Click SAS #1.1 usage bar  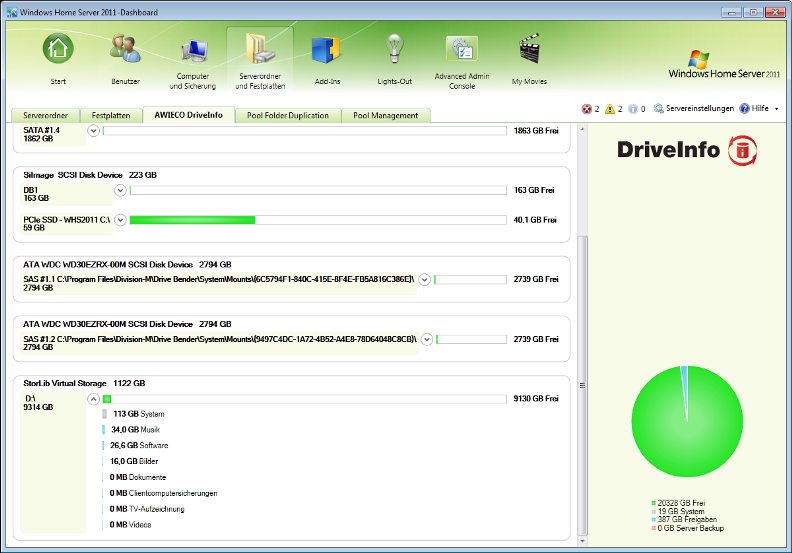pos(470,279)
